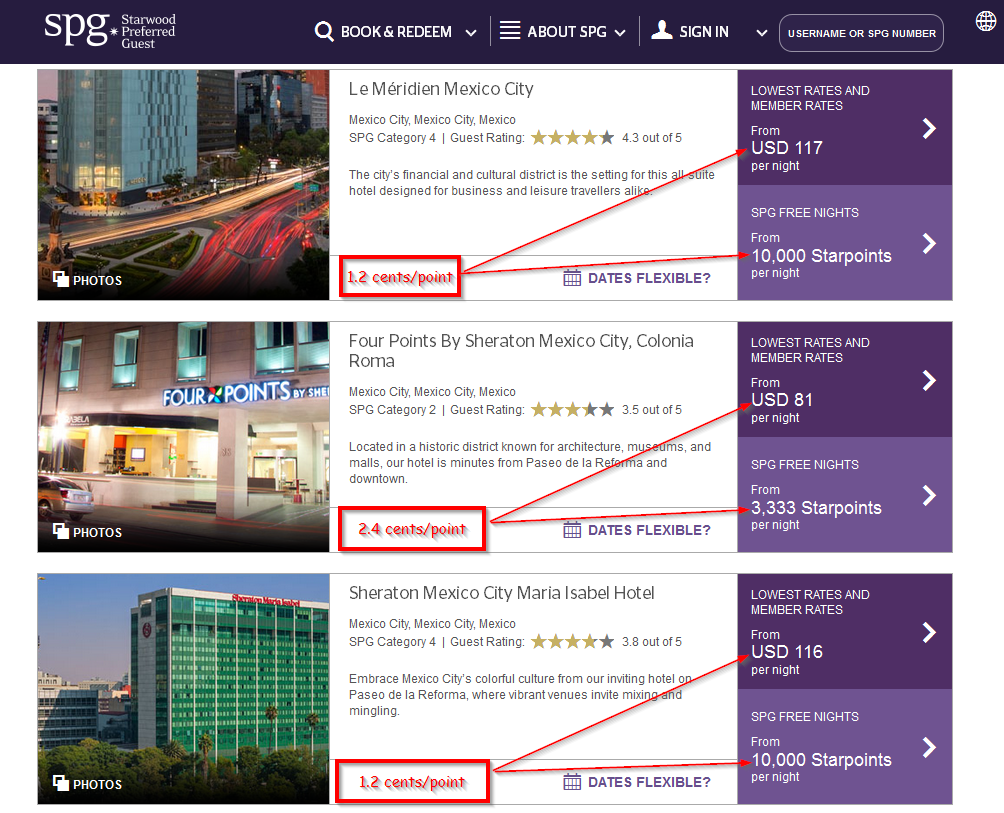The width and height of the screenshot is (1004, 813).
Task: Click the '3.5 out of 5' rating text
Action: click(x=652, y=410)
